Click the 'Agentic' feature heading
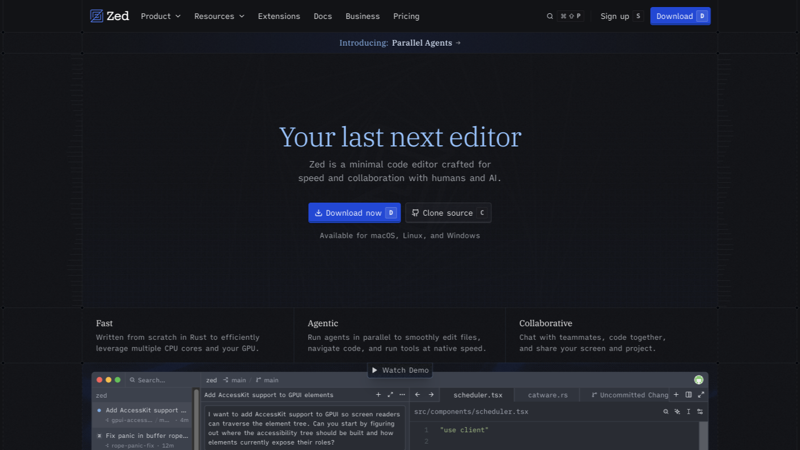 [322, 323]
